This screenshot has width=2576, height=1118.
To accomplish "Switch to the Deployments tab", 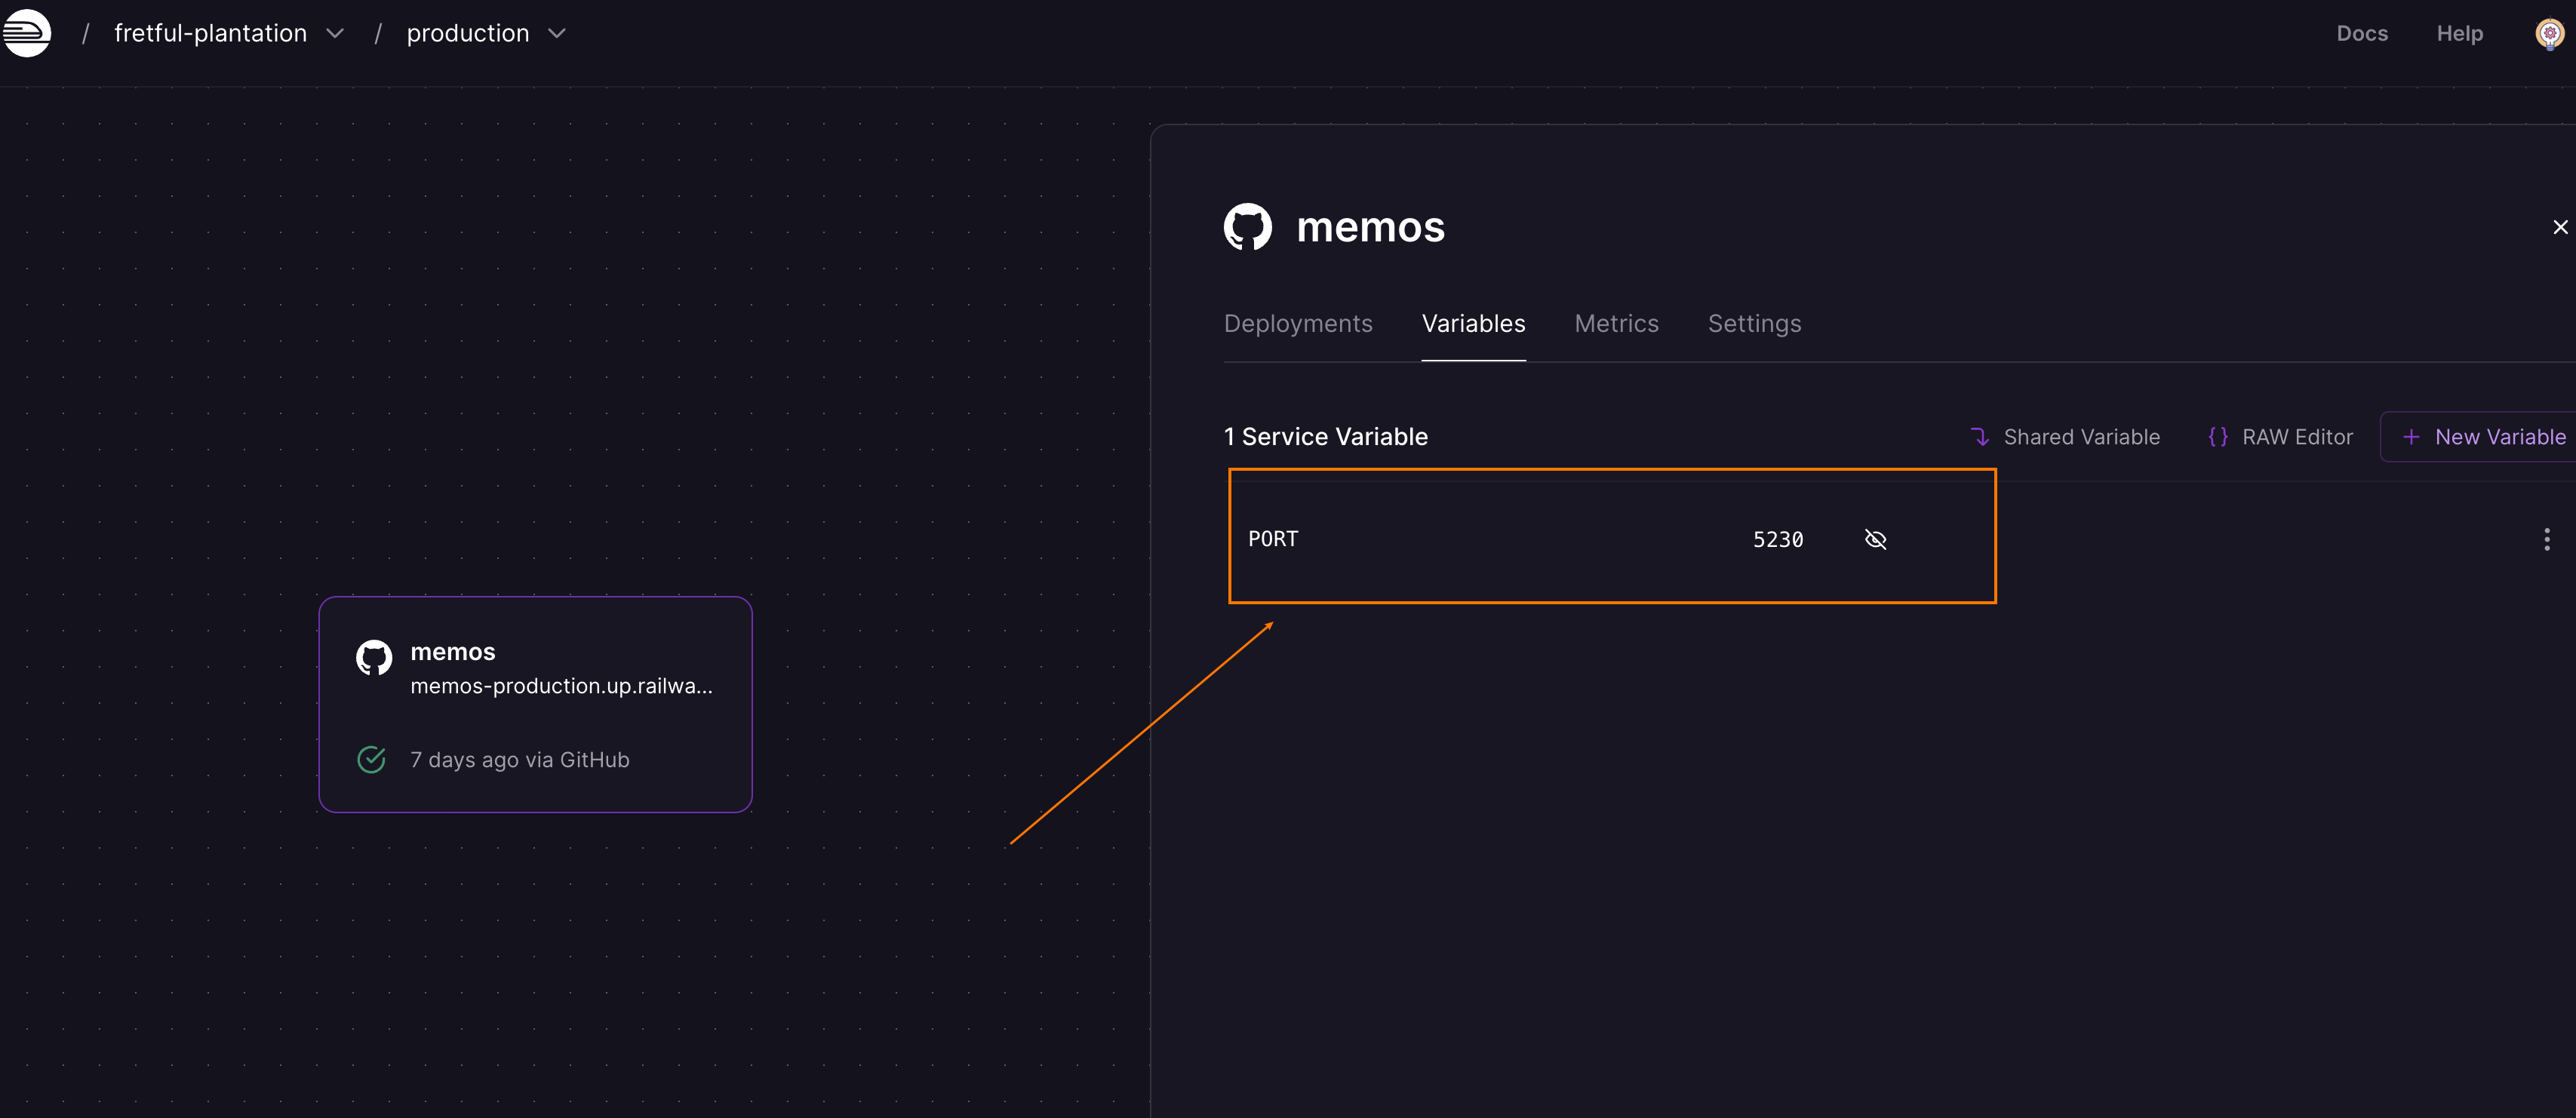I will 1297,324.
